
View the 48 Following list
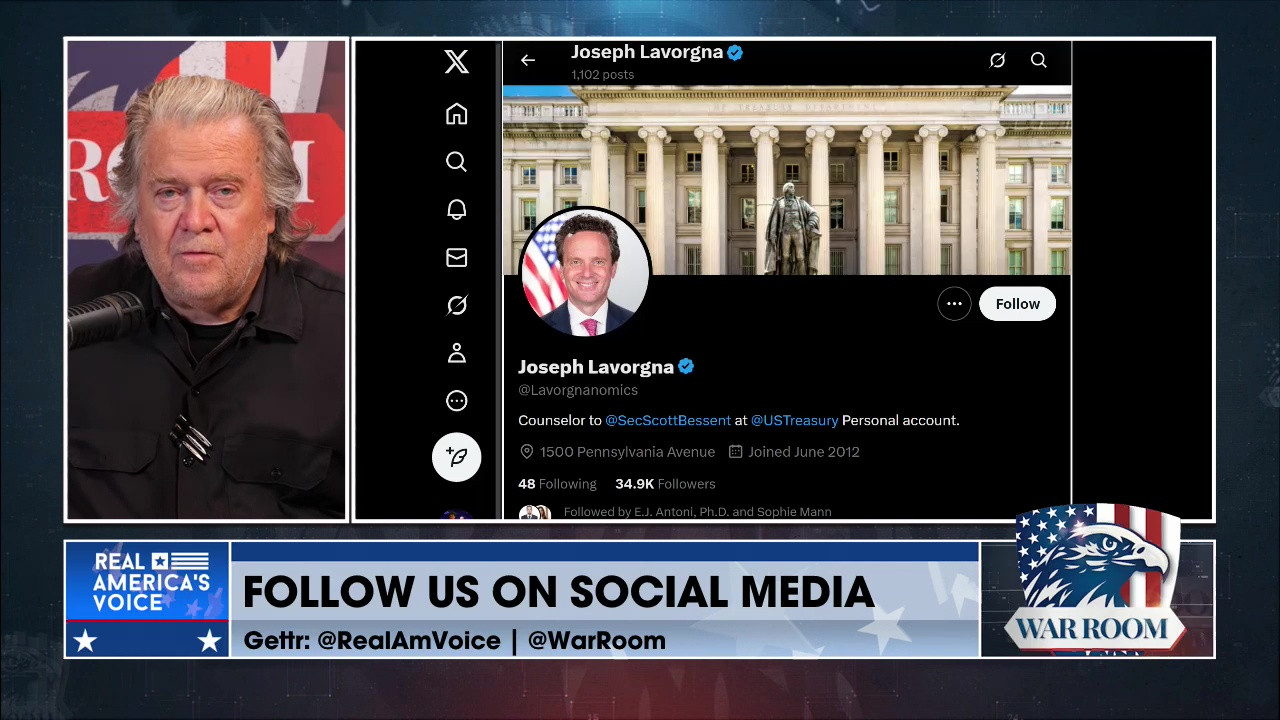pos(557,484)
